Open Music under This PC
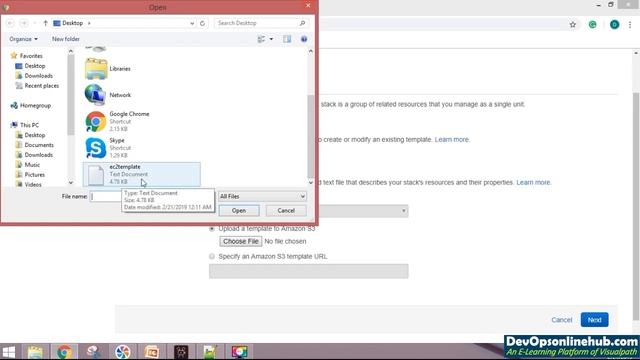Viewport: 640px width, 360px height. (32, 165)
